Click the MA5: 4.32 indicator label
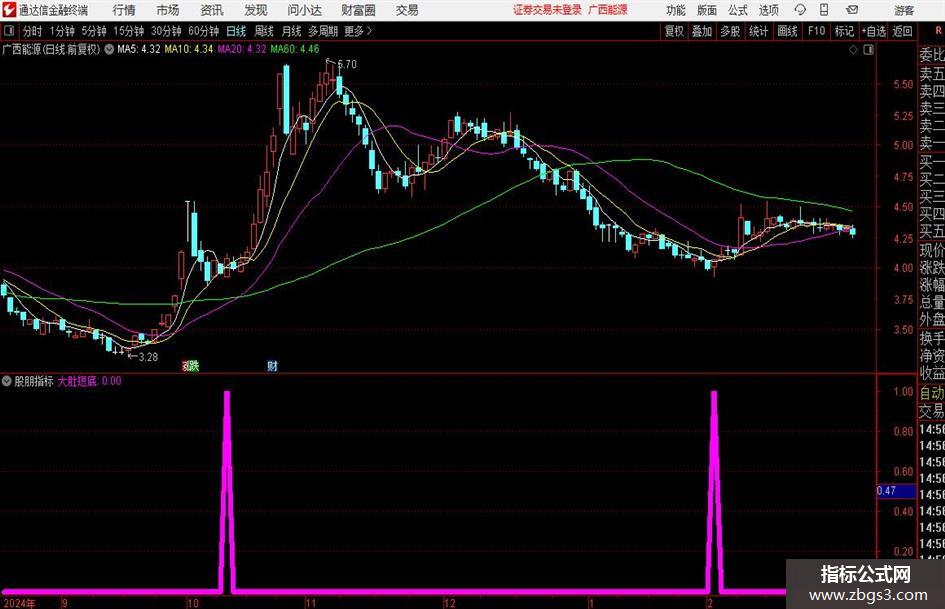The width and height of the screenshot is (945, 609). tap(139, 49)
